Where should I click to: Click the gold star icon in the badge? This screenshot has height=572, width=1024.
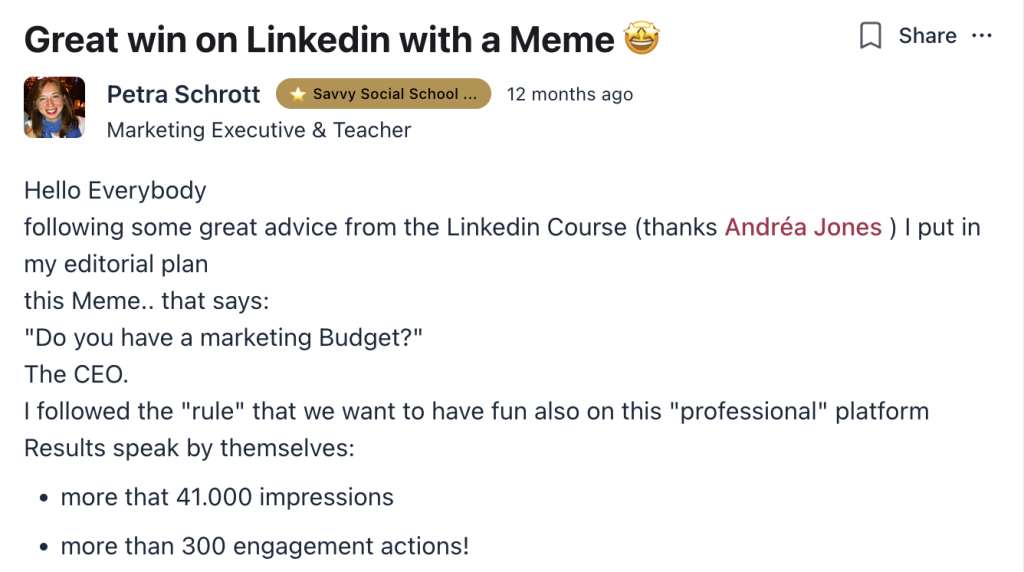click(298, 94)
